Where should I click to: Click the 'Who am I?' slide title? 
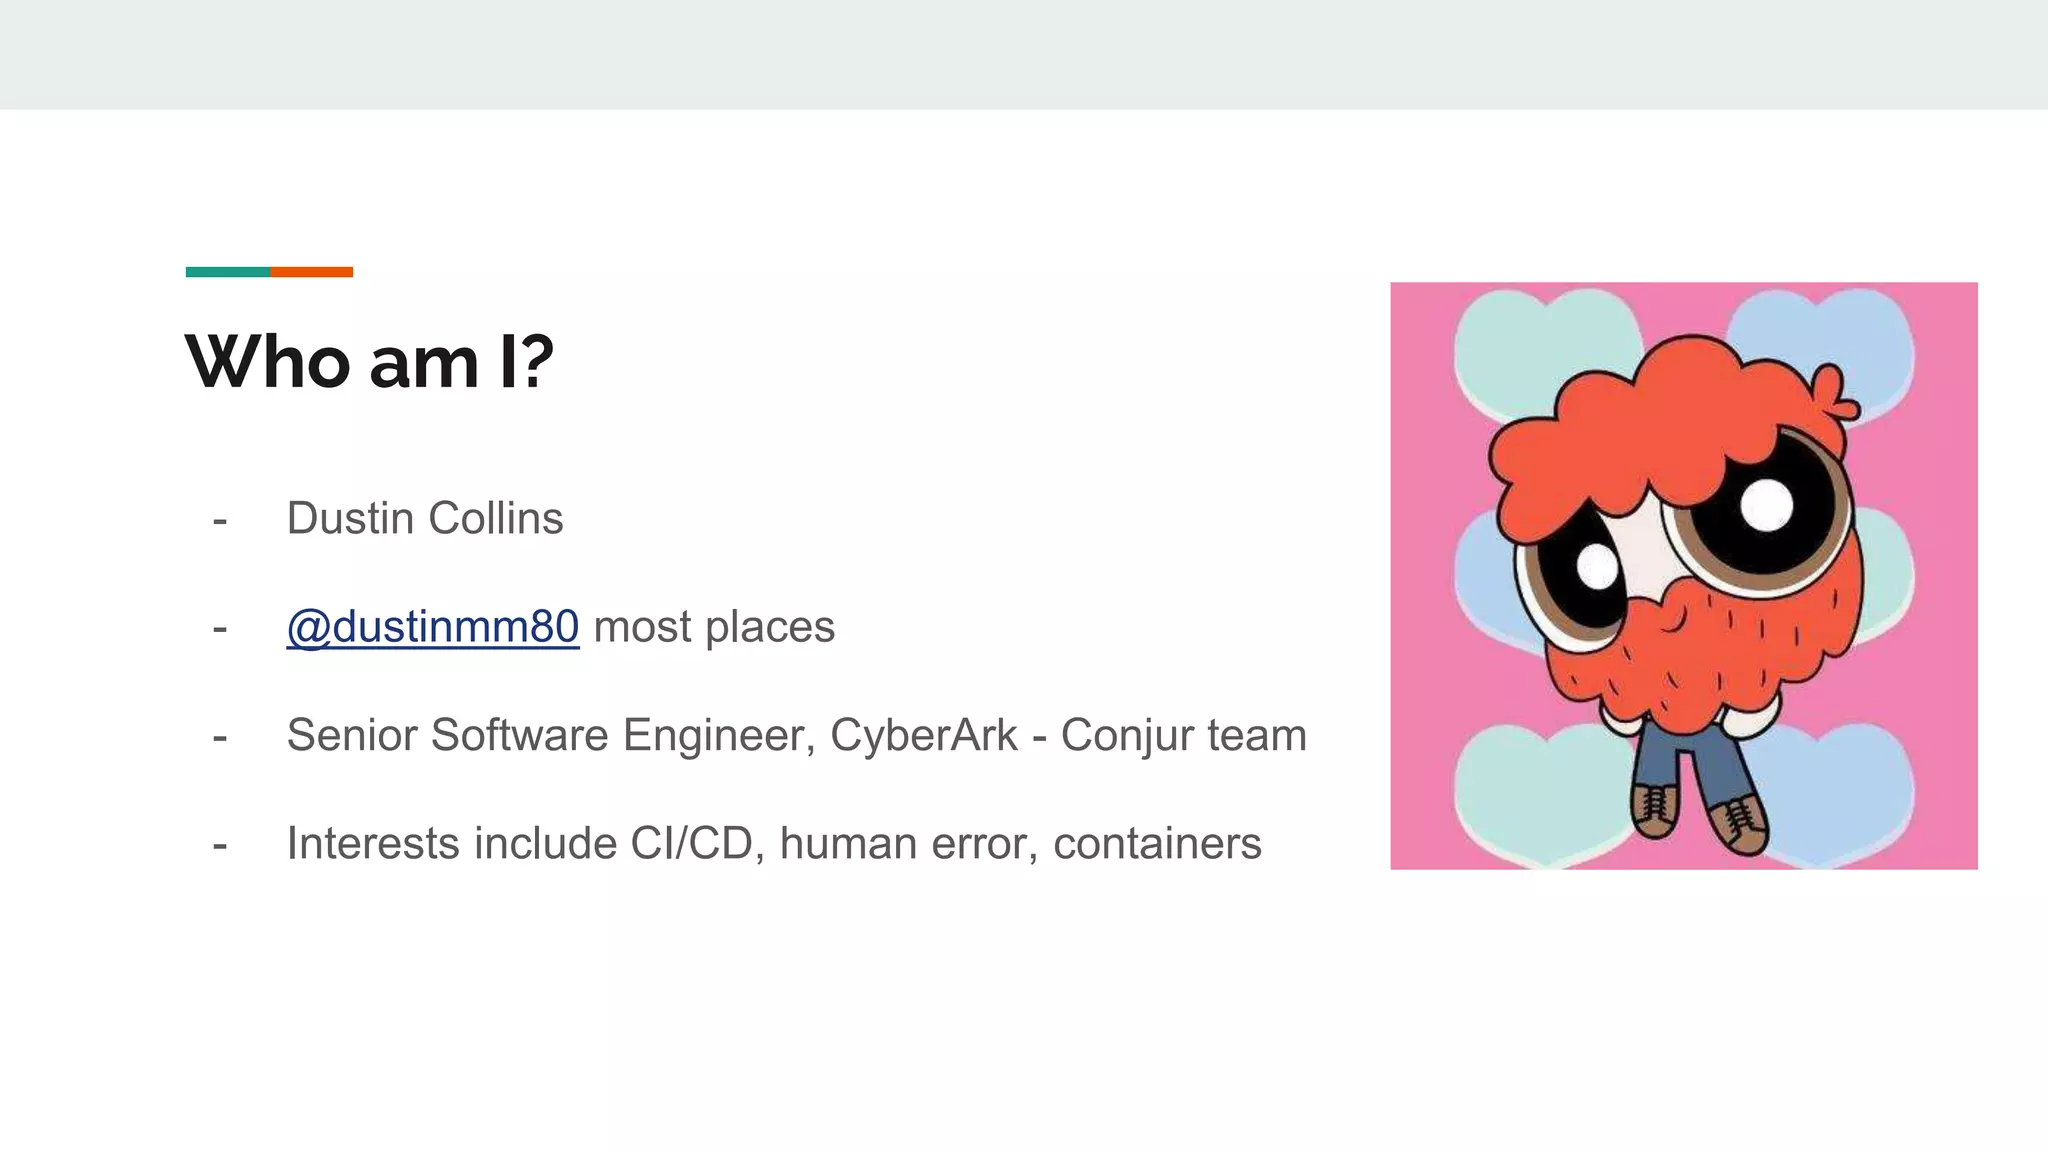pyautogui.click(x=369, y=361)
